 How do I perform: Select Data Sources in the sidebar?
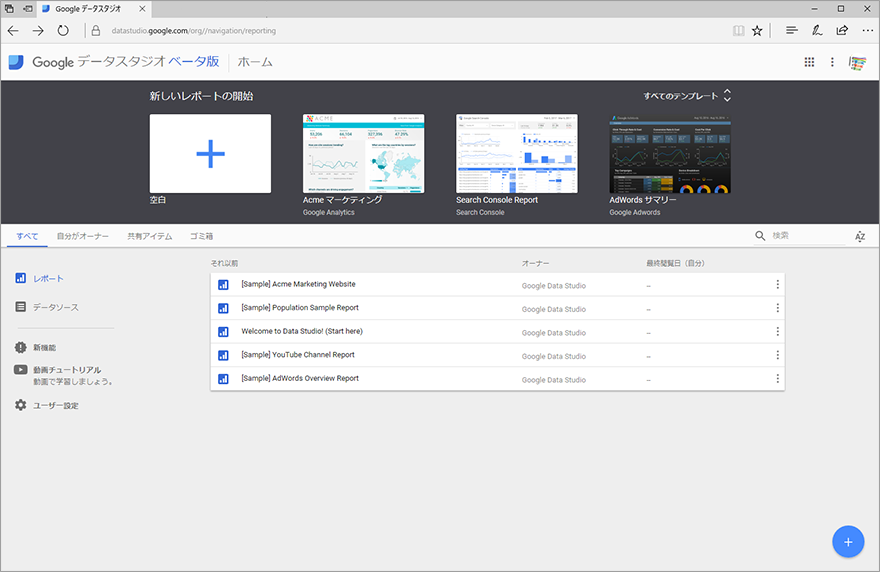click(55, 307)
